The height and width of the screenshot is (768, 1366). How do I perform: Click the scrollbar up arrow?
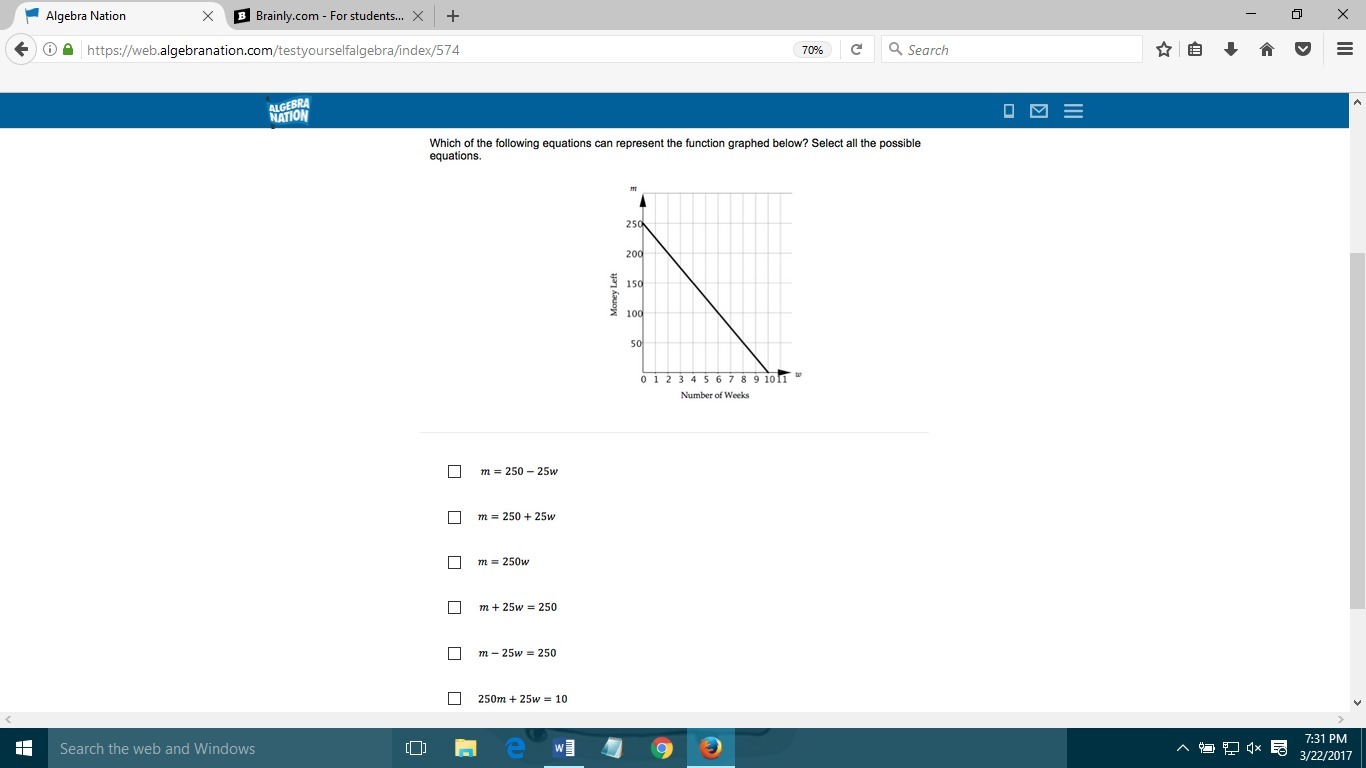pyautogui.click(x=1357, y=101)
